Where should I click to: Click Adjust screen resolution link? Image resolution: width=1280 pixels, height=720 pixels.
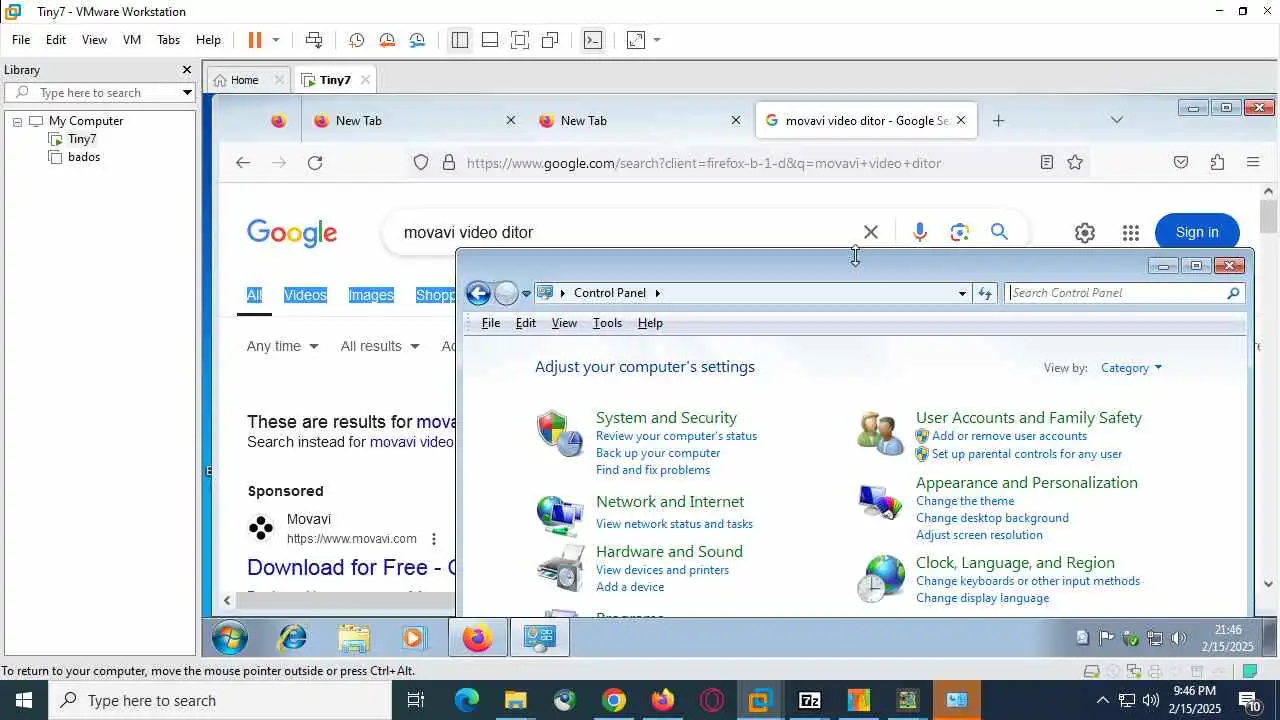979,535
